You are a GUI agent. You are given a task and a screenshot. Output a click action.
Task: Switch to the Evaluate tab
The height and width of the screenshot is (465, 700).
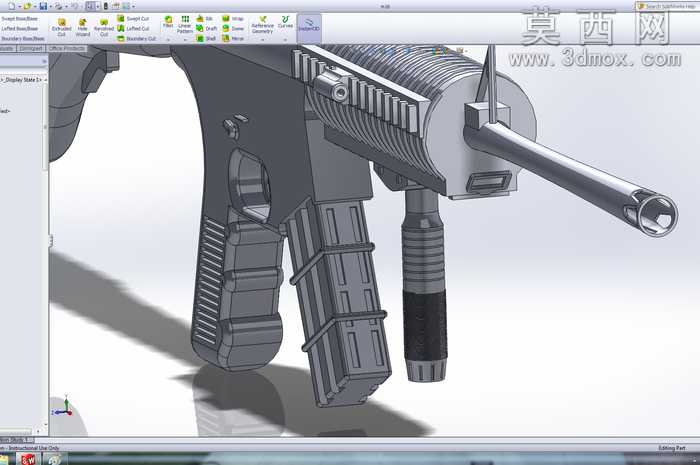point(8,48)
